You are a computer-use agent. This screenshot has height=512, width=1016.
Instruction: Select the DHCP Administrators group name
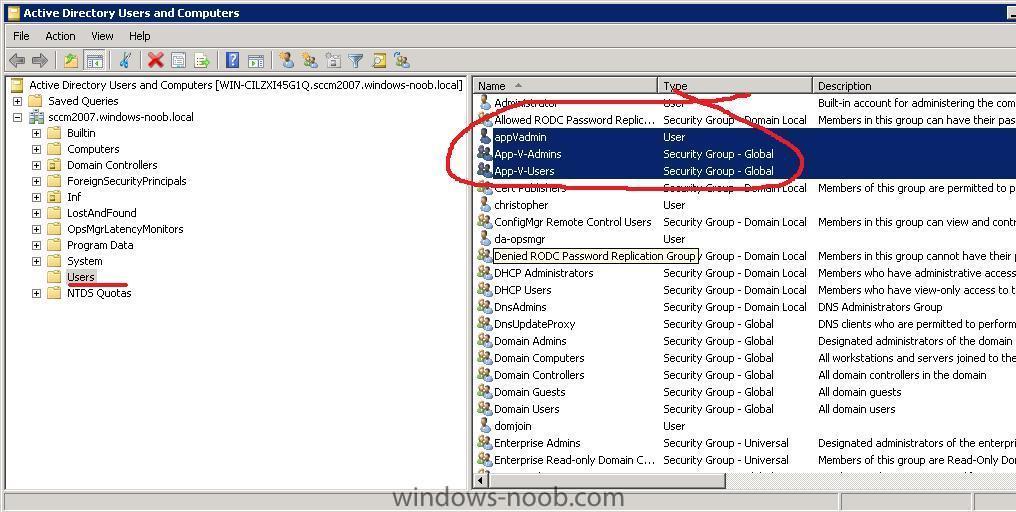coord(544,273)
